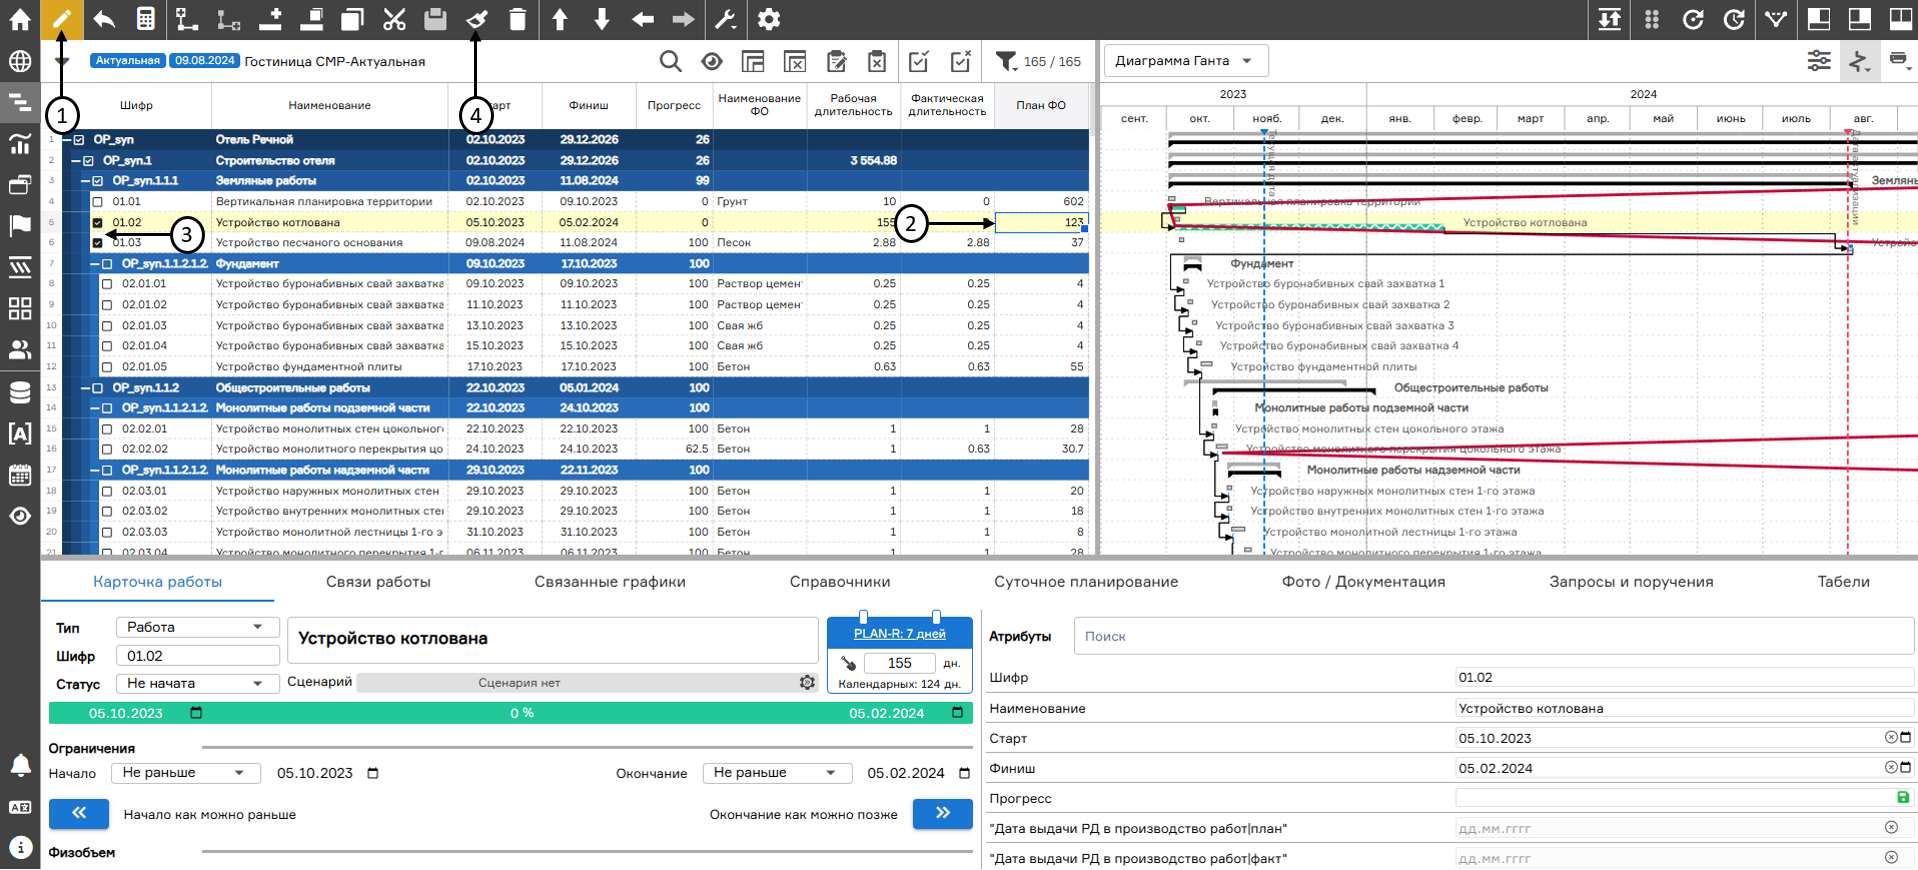Click the PLAN-R: 7 дней link

(x=900, y=634)
